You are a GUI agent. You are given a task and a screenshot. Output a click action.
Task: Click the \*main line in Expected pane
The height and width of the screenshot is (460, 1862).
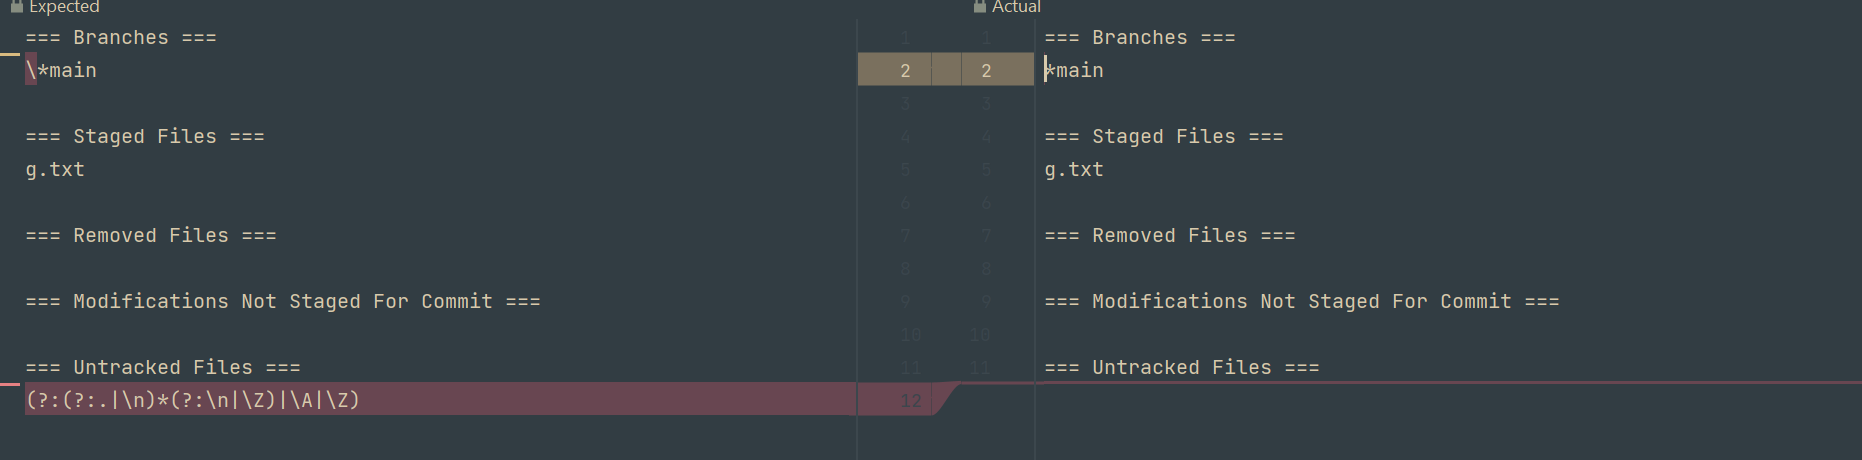point(62,70)
